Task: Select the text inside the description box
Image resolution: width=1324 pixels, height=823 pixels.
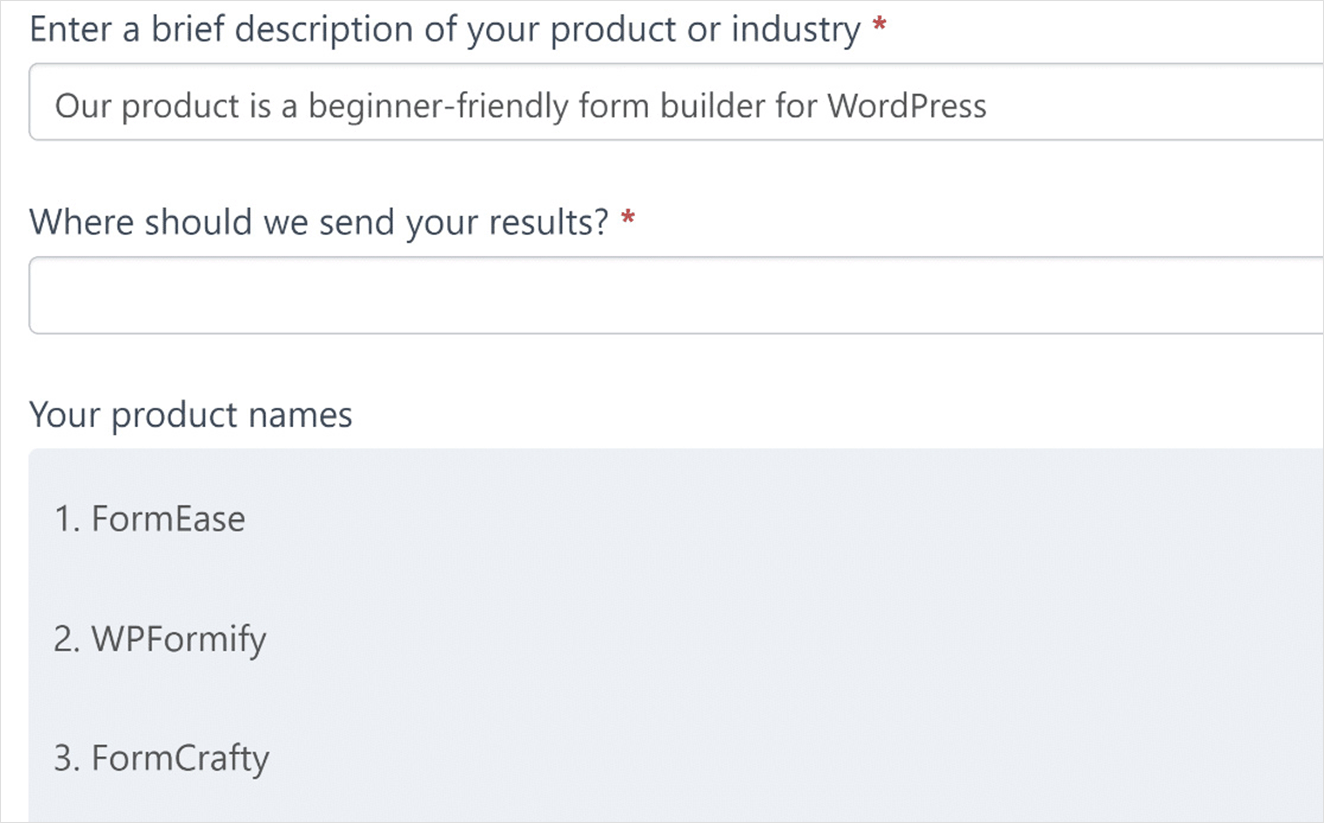Action: coord(520,105)
